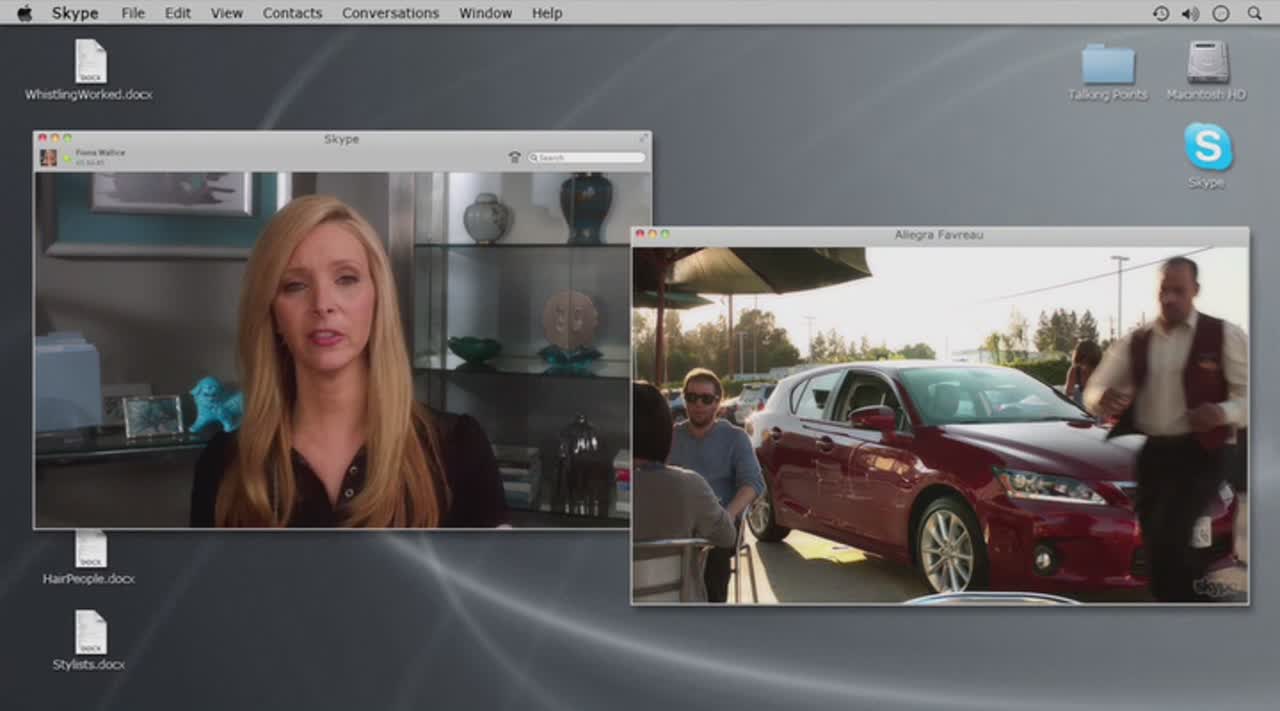Open the Apple menu
Screen dimensions: 1280x711
pyautogui.click(x=24, y=13)
